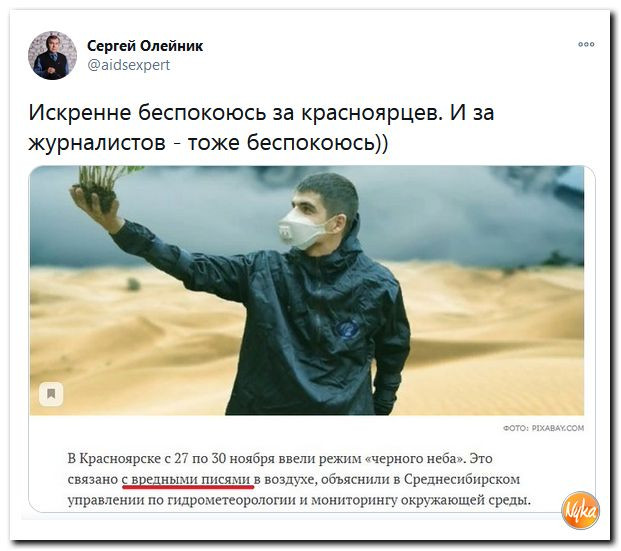This screenshot has width=621, height=551.
Task: Click the last line ending окружающей среды
Action: point(299,500)
